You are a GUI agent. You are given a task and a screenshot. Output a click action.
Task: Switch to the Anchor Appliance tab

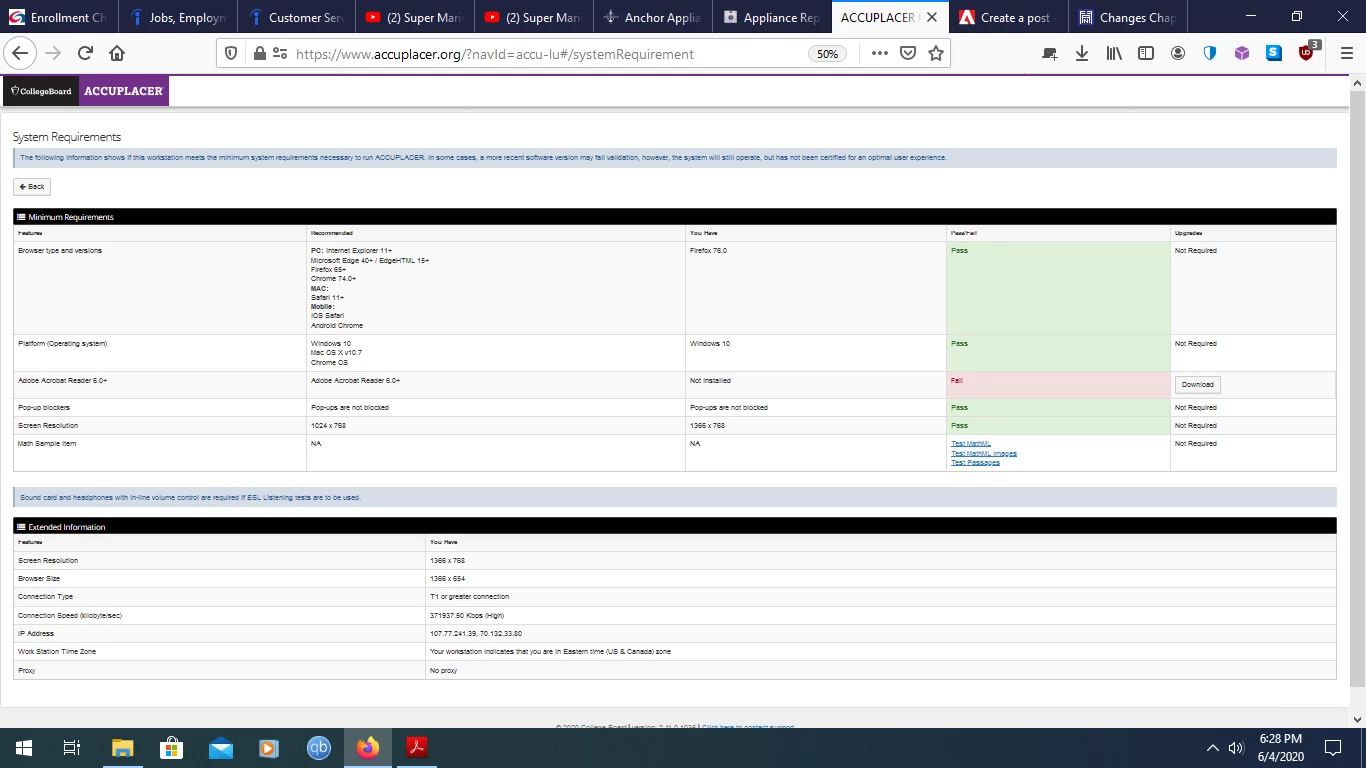(x=654, y=17)
